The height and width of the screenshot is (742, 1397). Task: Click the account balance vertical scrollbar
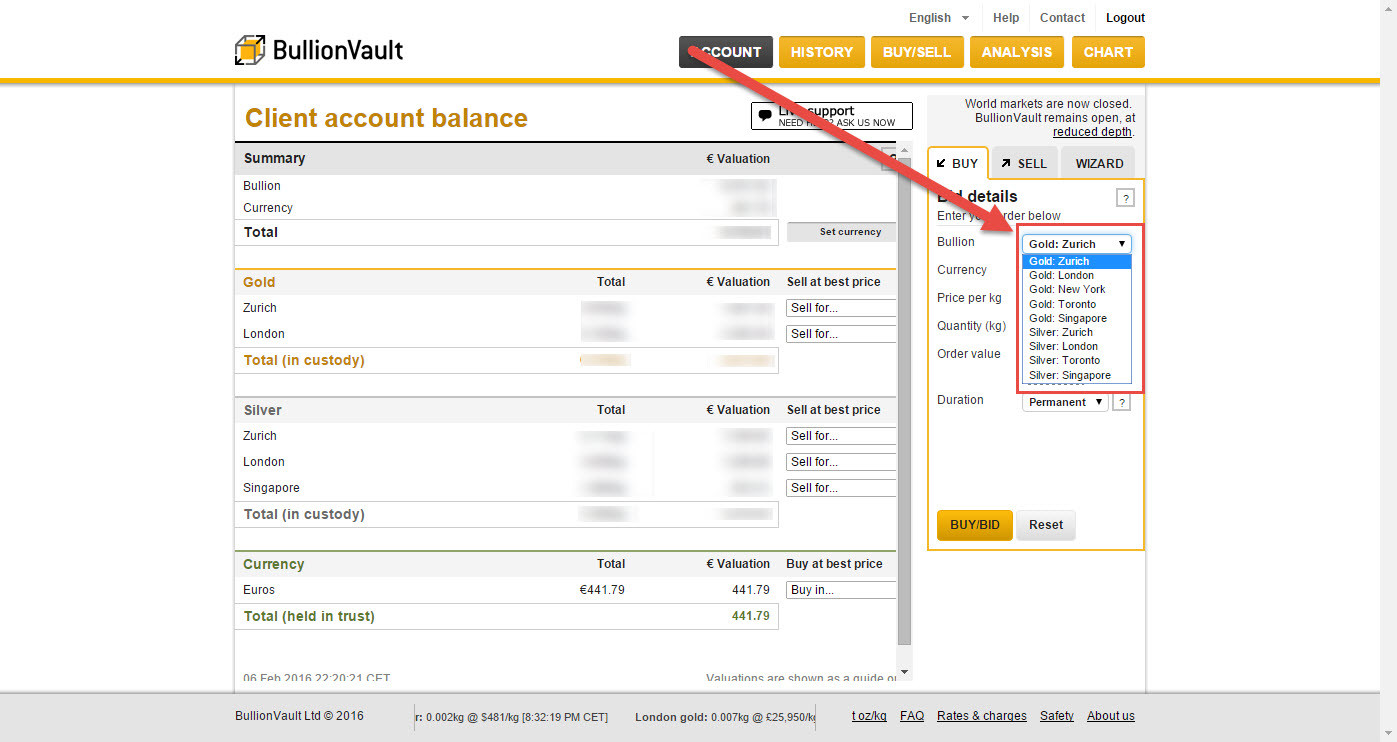pyautogui.click(x=904, y=400)
